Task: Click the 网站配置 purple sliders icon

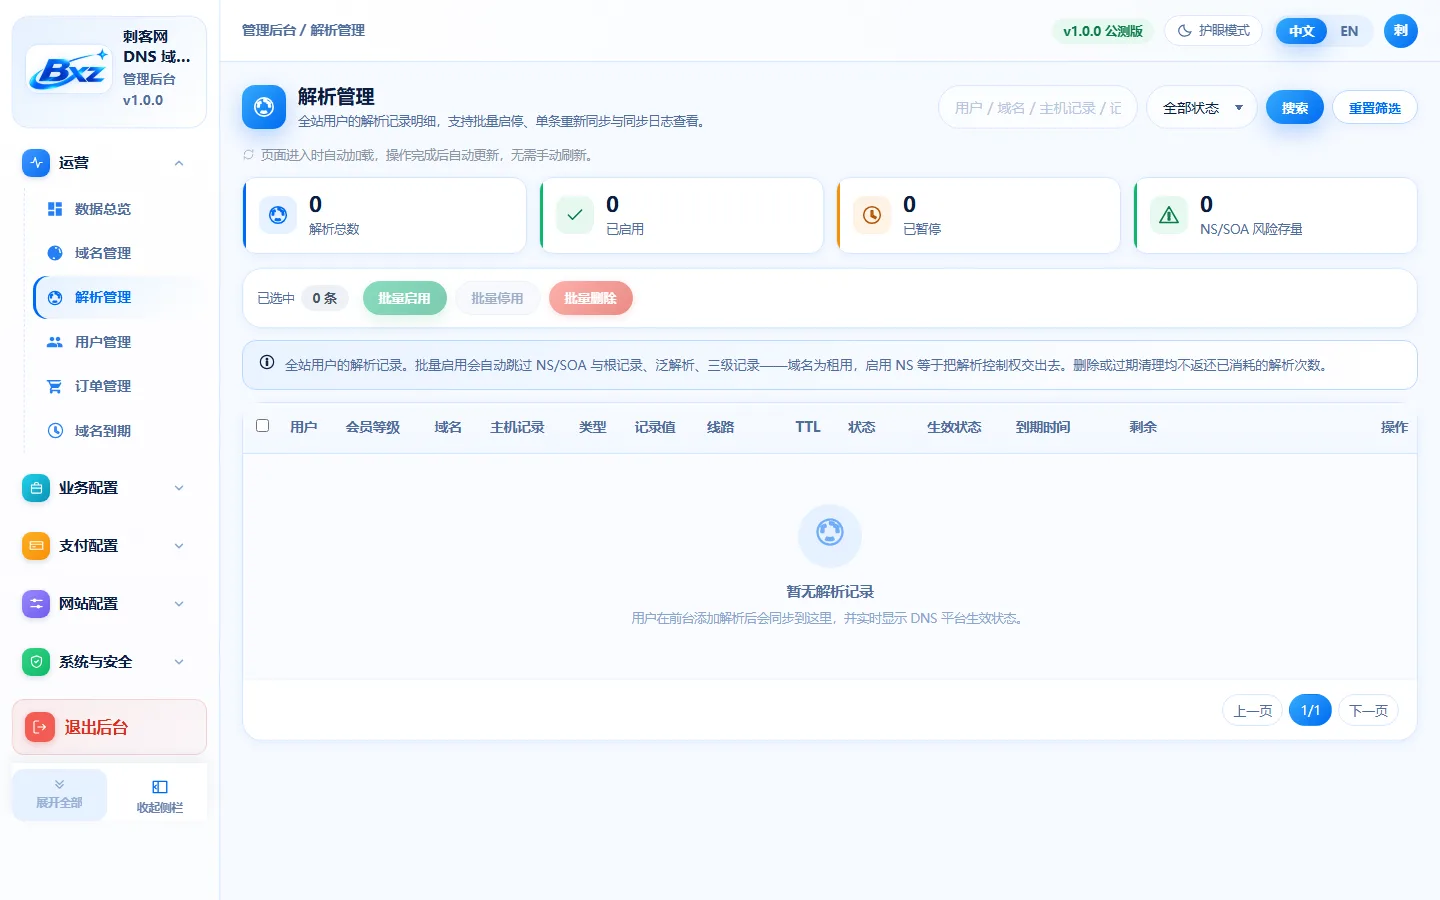Action: click(36, 604)
